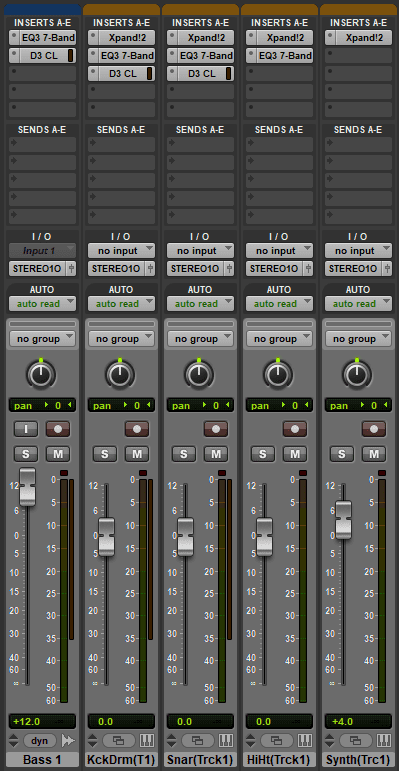Open the instrument view for Synth(Trc1) track
This screenshot has height=771, width=399.
(385, 740)
